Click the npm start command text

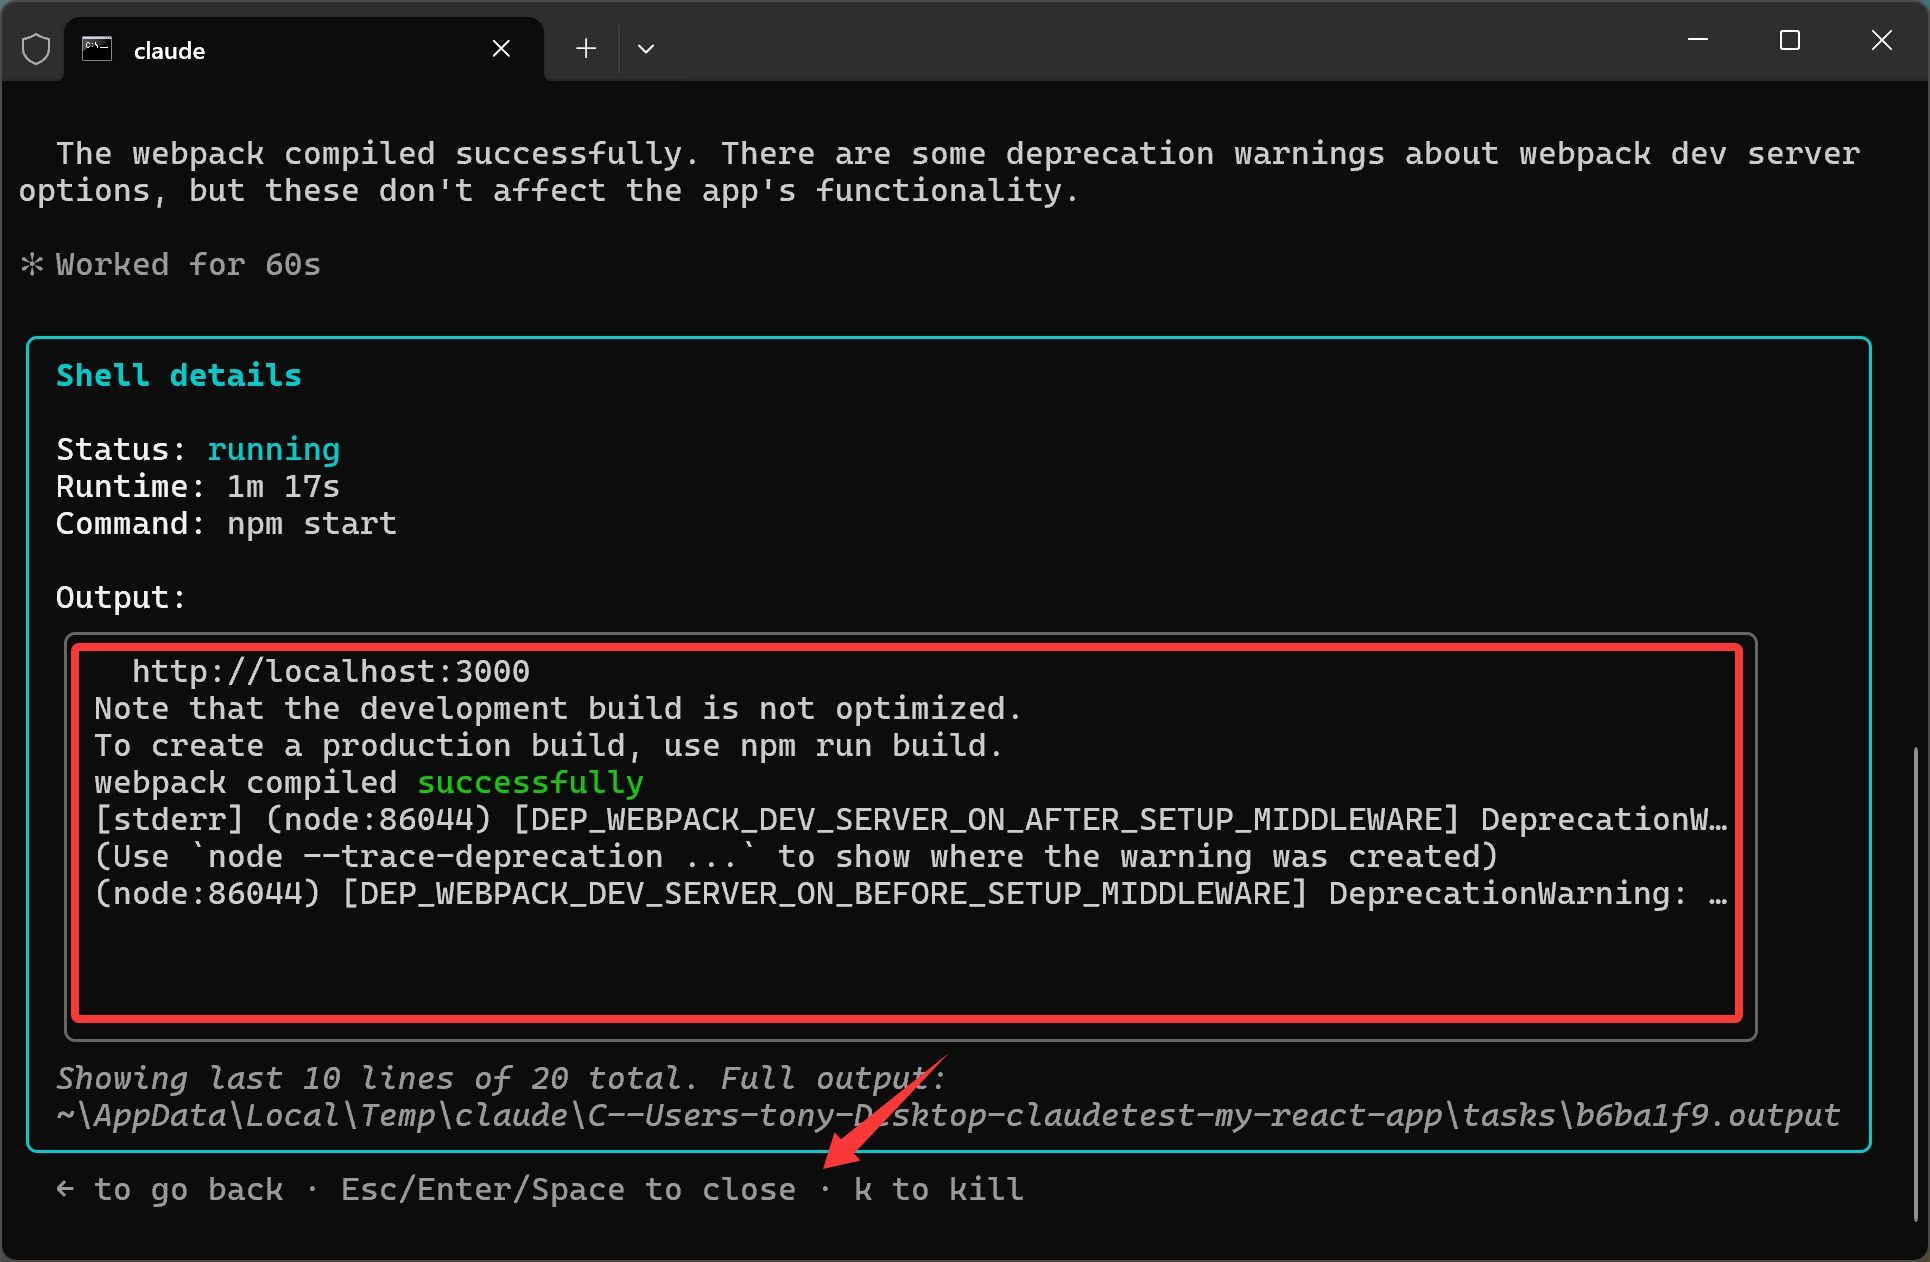click(x=311, y=524)
